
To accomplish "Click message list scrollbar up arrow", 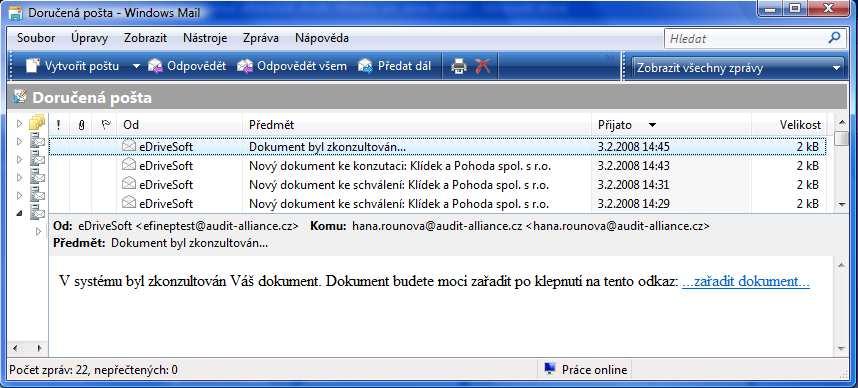I will coord(842,122).
